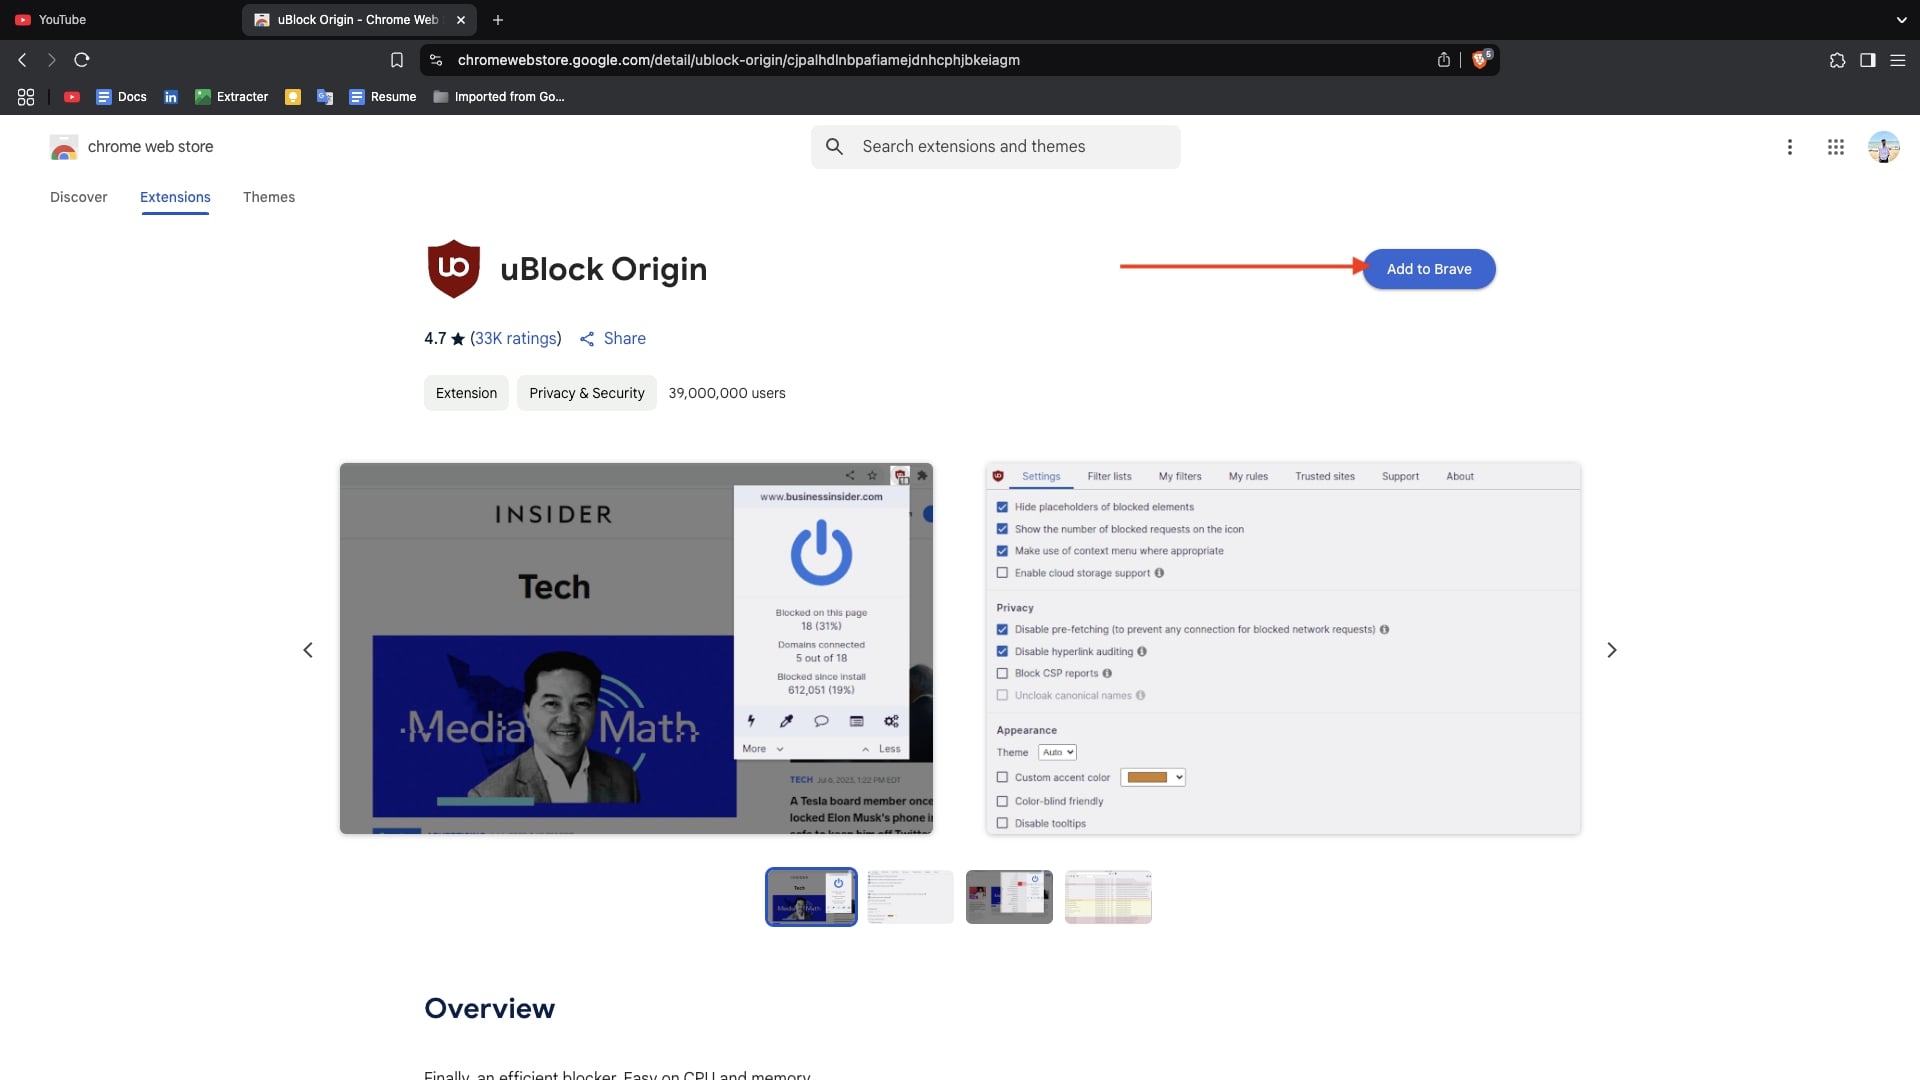The image size is (1920, 1080).
Task: Reload the current page
Action: (82, 60)
